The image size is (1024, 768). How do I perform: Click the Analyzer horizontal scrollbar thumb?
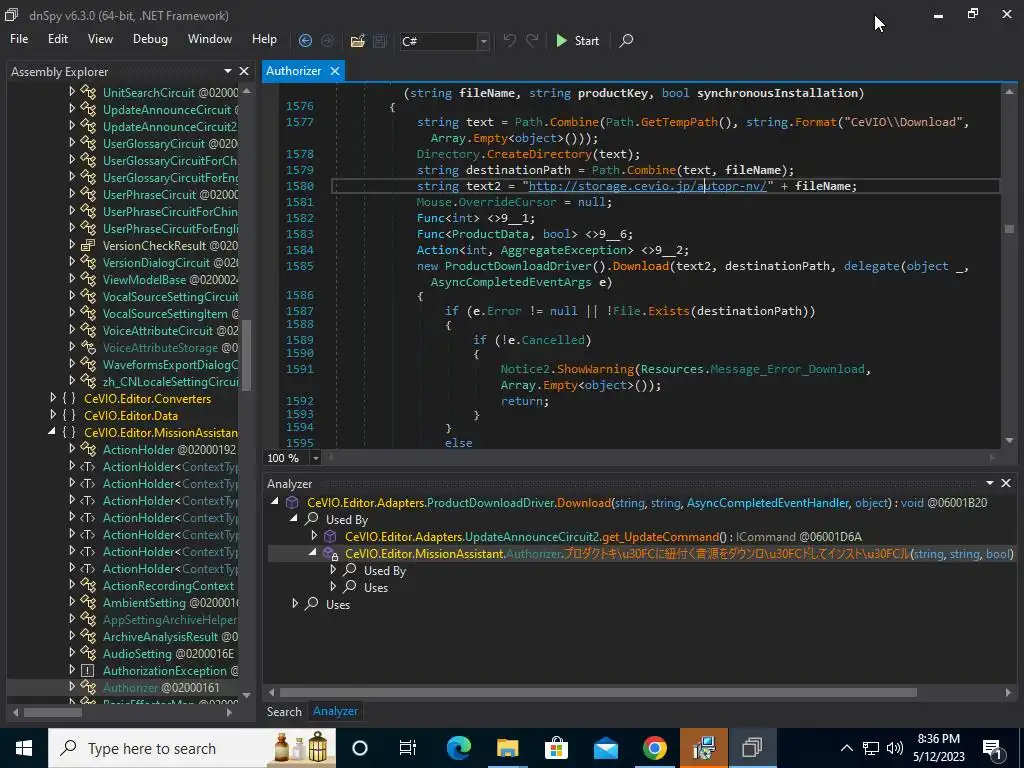click(598, 692)
